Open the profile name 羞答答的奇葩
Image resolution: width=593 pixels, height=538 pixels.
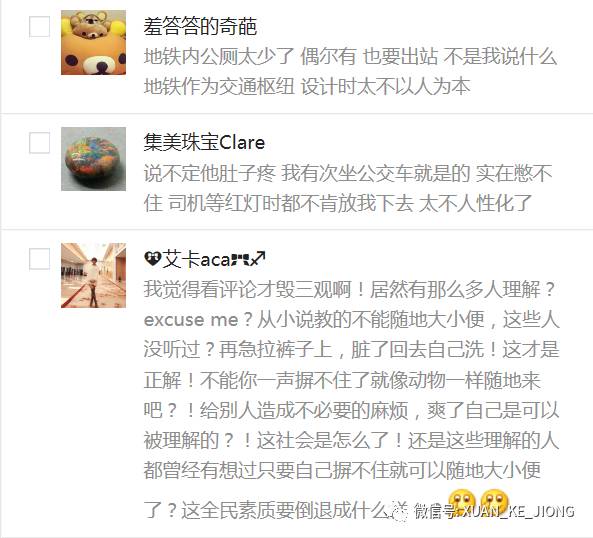pyautogui.click(x=200, y=26)
